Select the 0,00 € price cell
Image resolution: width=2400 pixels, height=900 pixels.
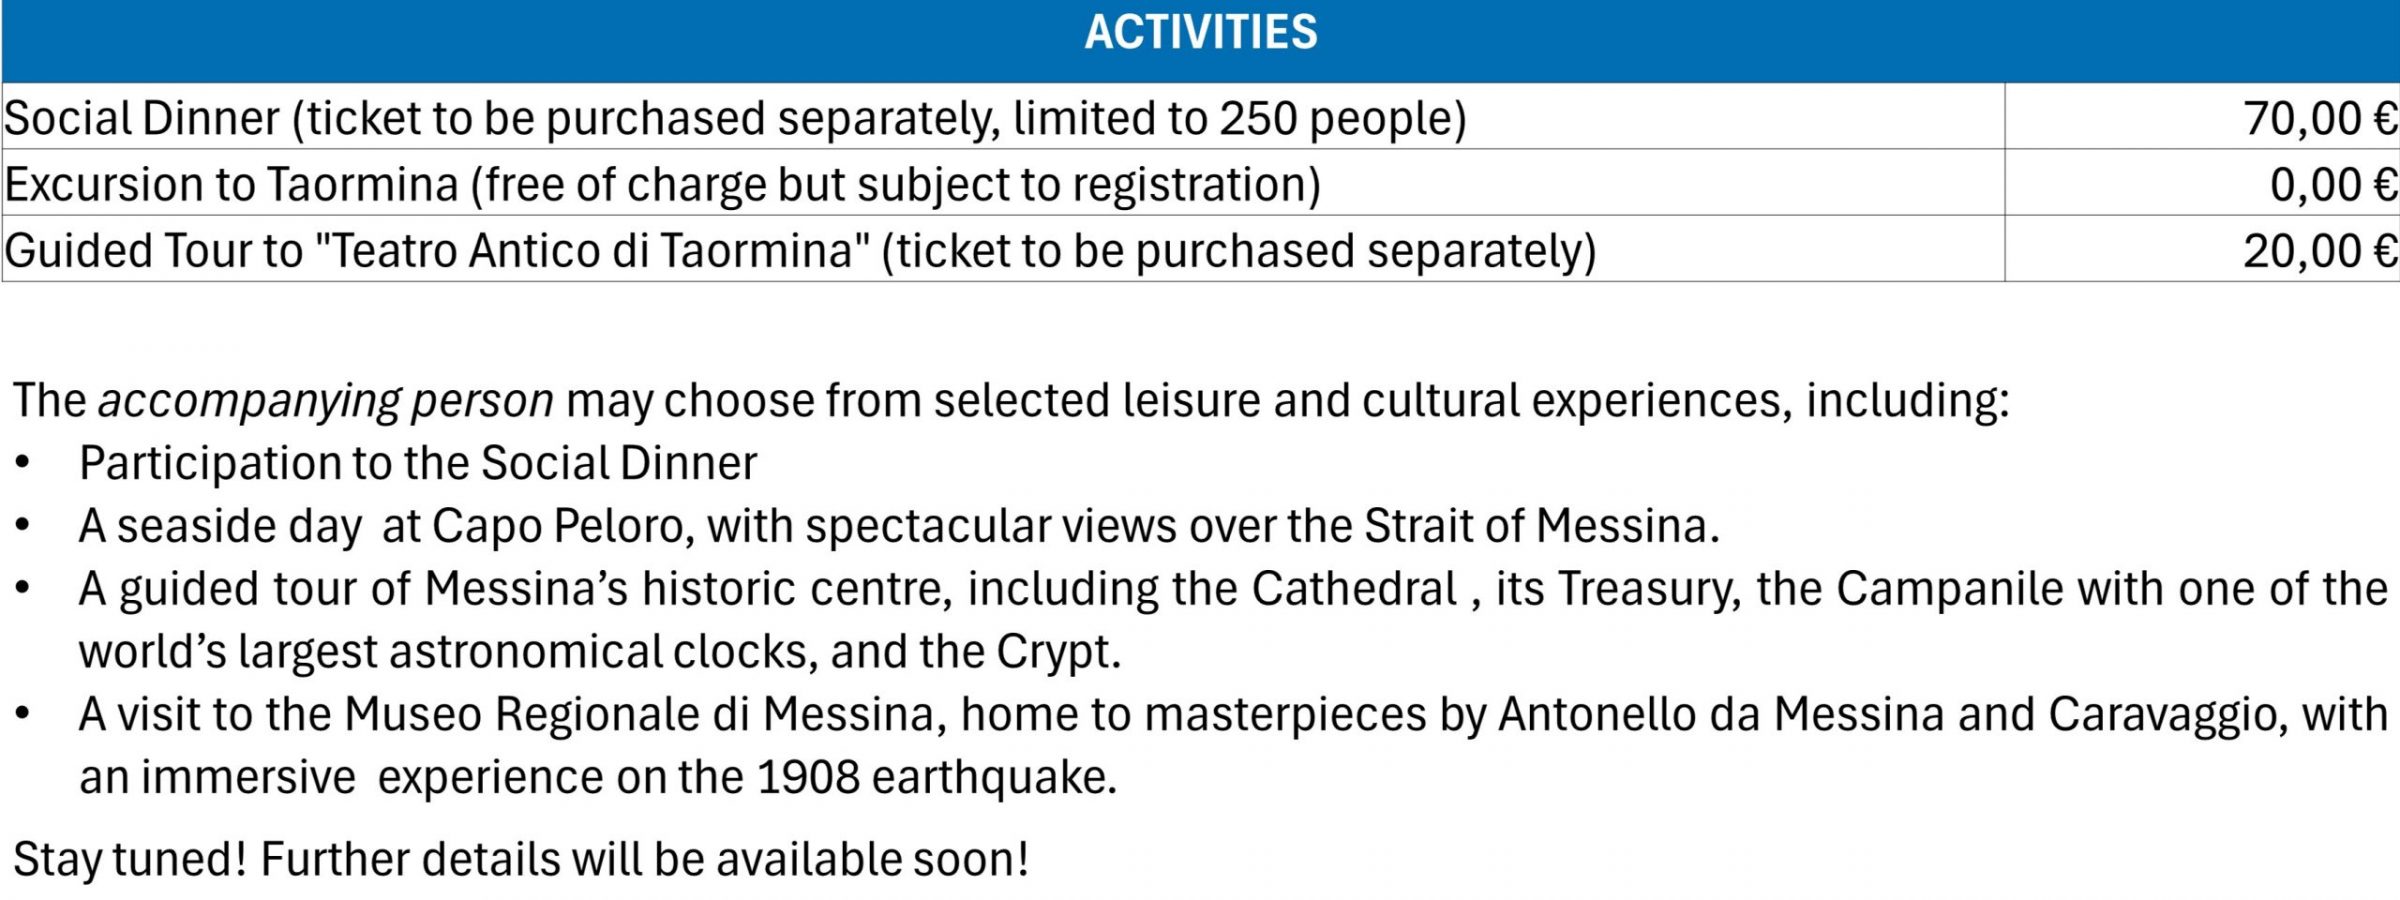tap(2333, 185)
